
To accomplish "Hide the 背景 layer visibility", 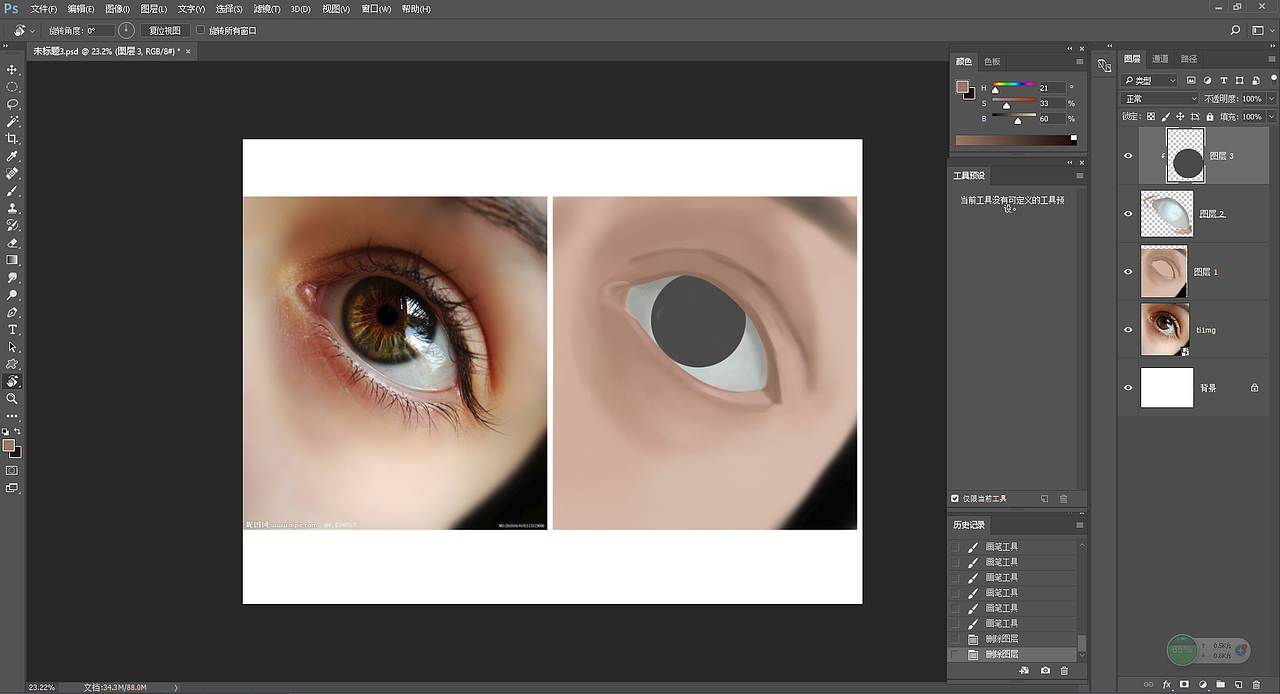I will 1128,388.
